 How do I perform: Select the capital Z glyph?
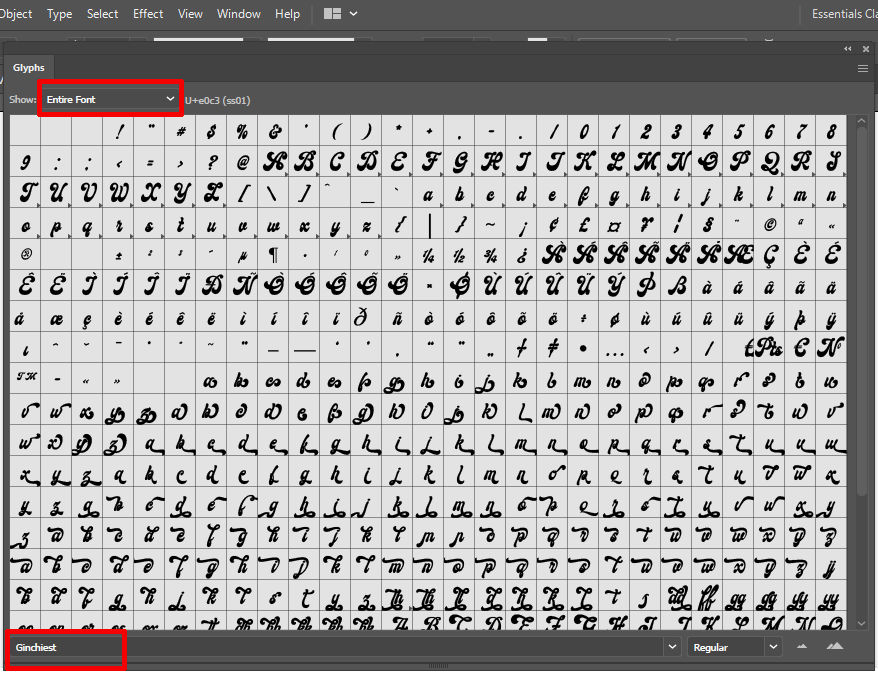click(x=211, y=193)
